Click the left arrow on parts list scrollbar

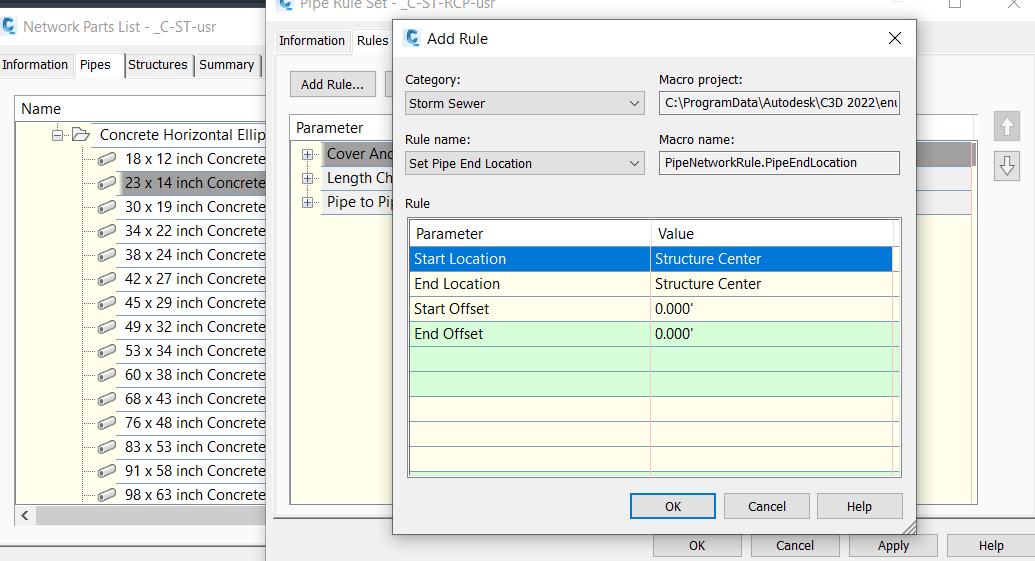[25, 515]
